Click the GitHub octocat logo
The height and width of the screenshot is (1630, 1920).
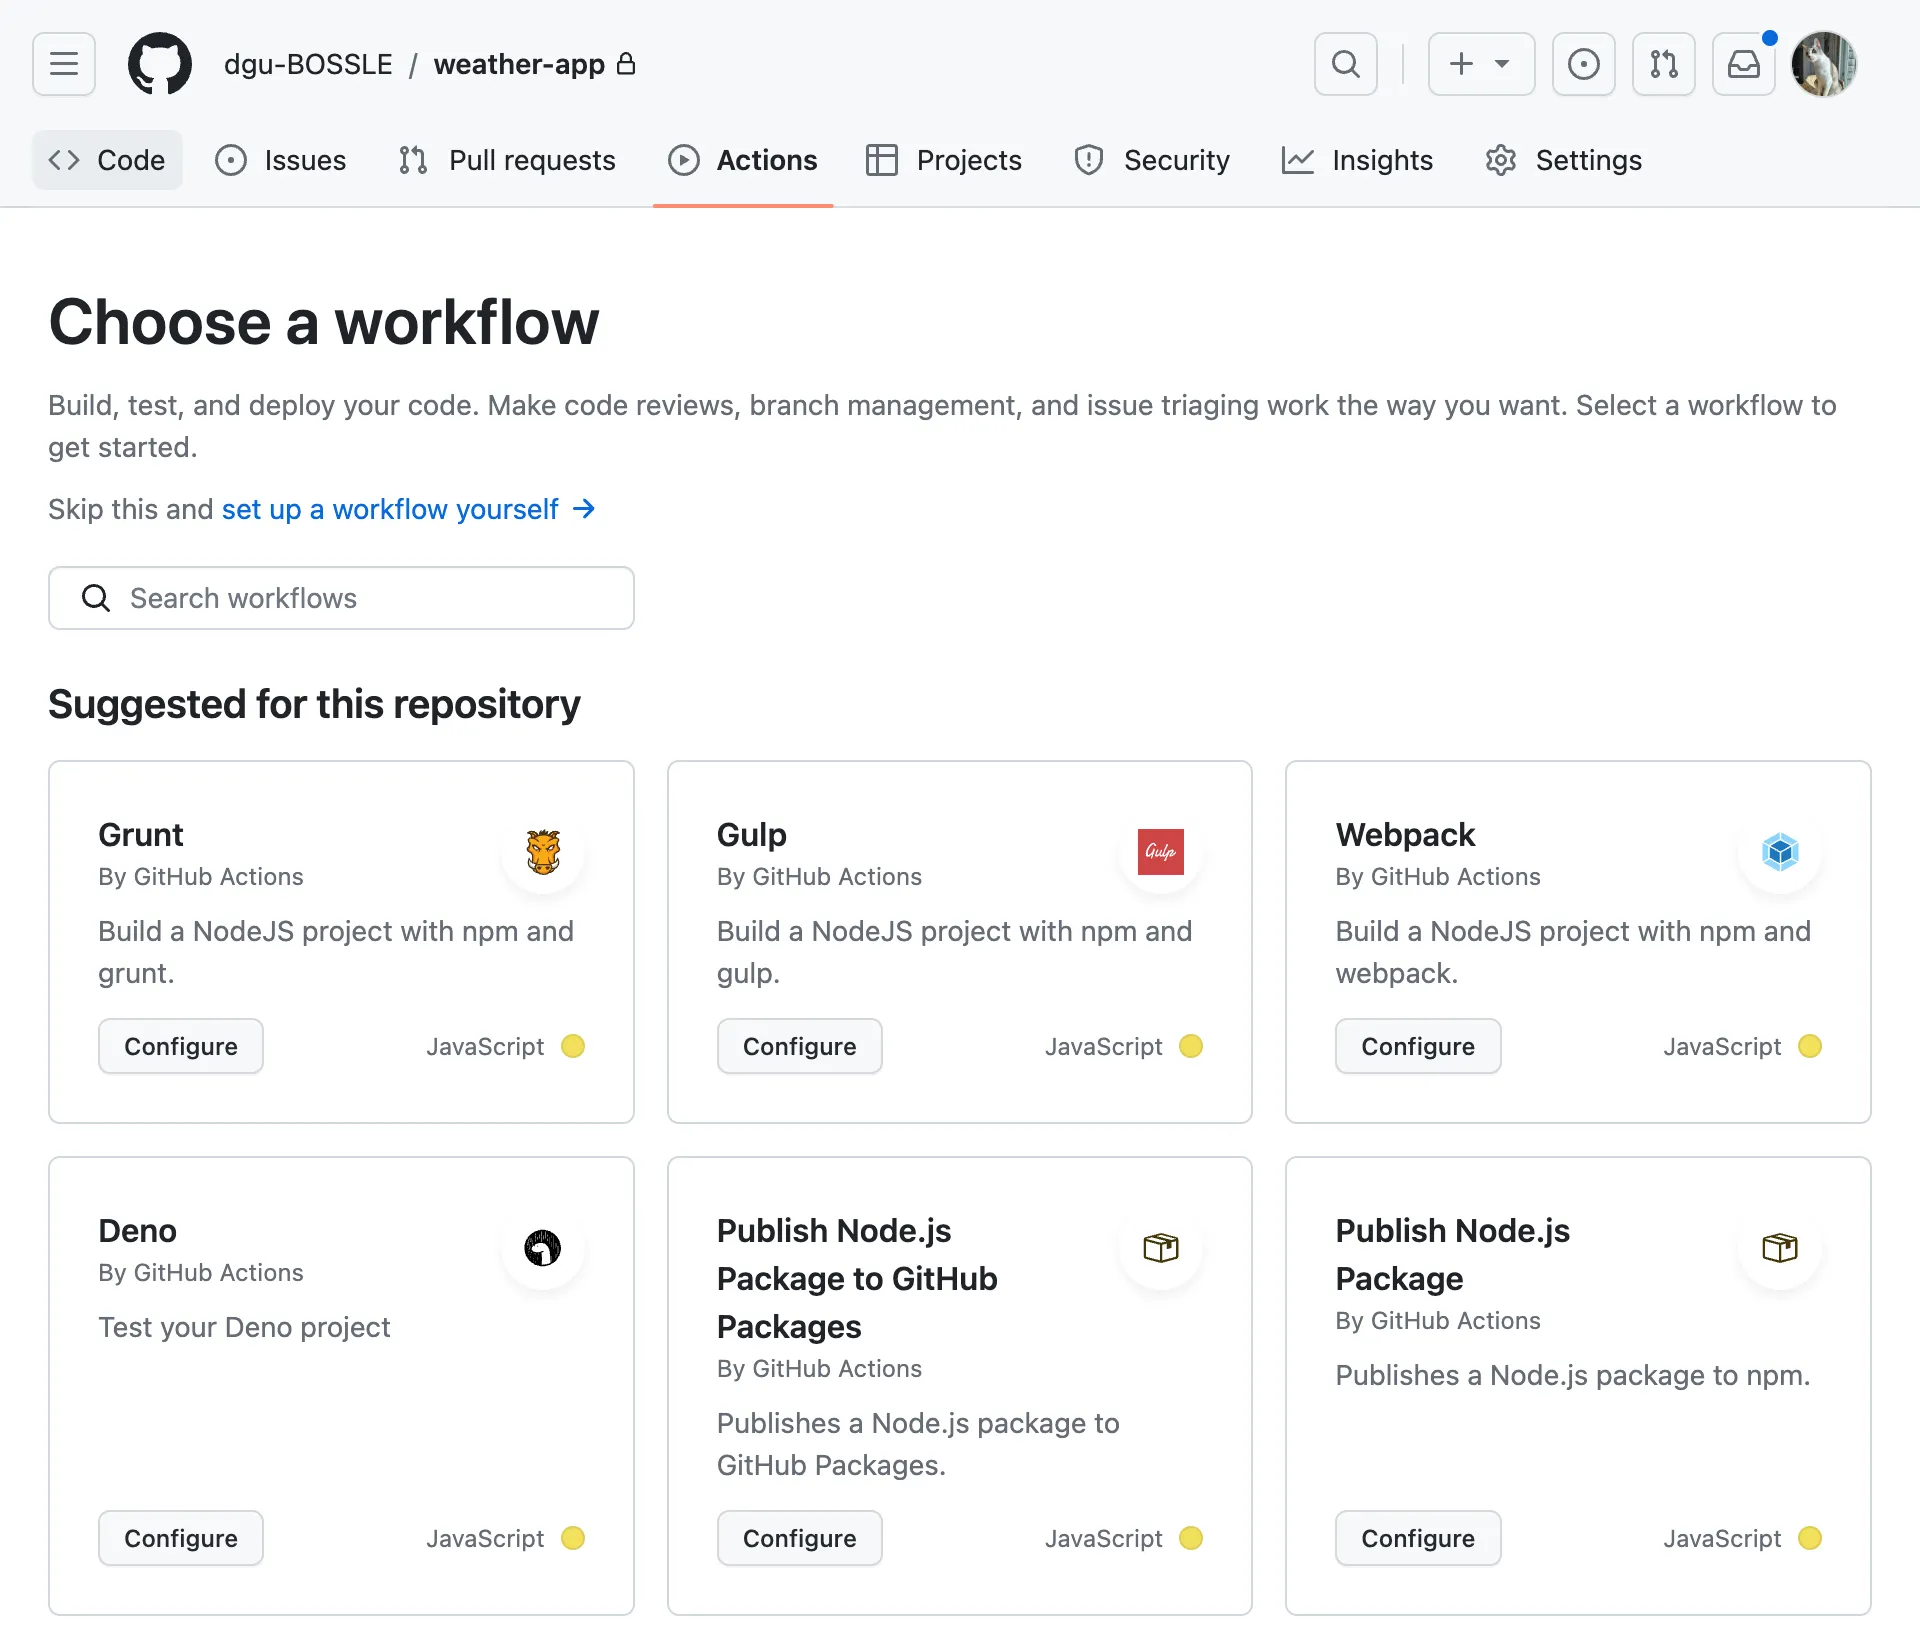point(160,64)
